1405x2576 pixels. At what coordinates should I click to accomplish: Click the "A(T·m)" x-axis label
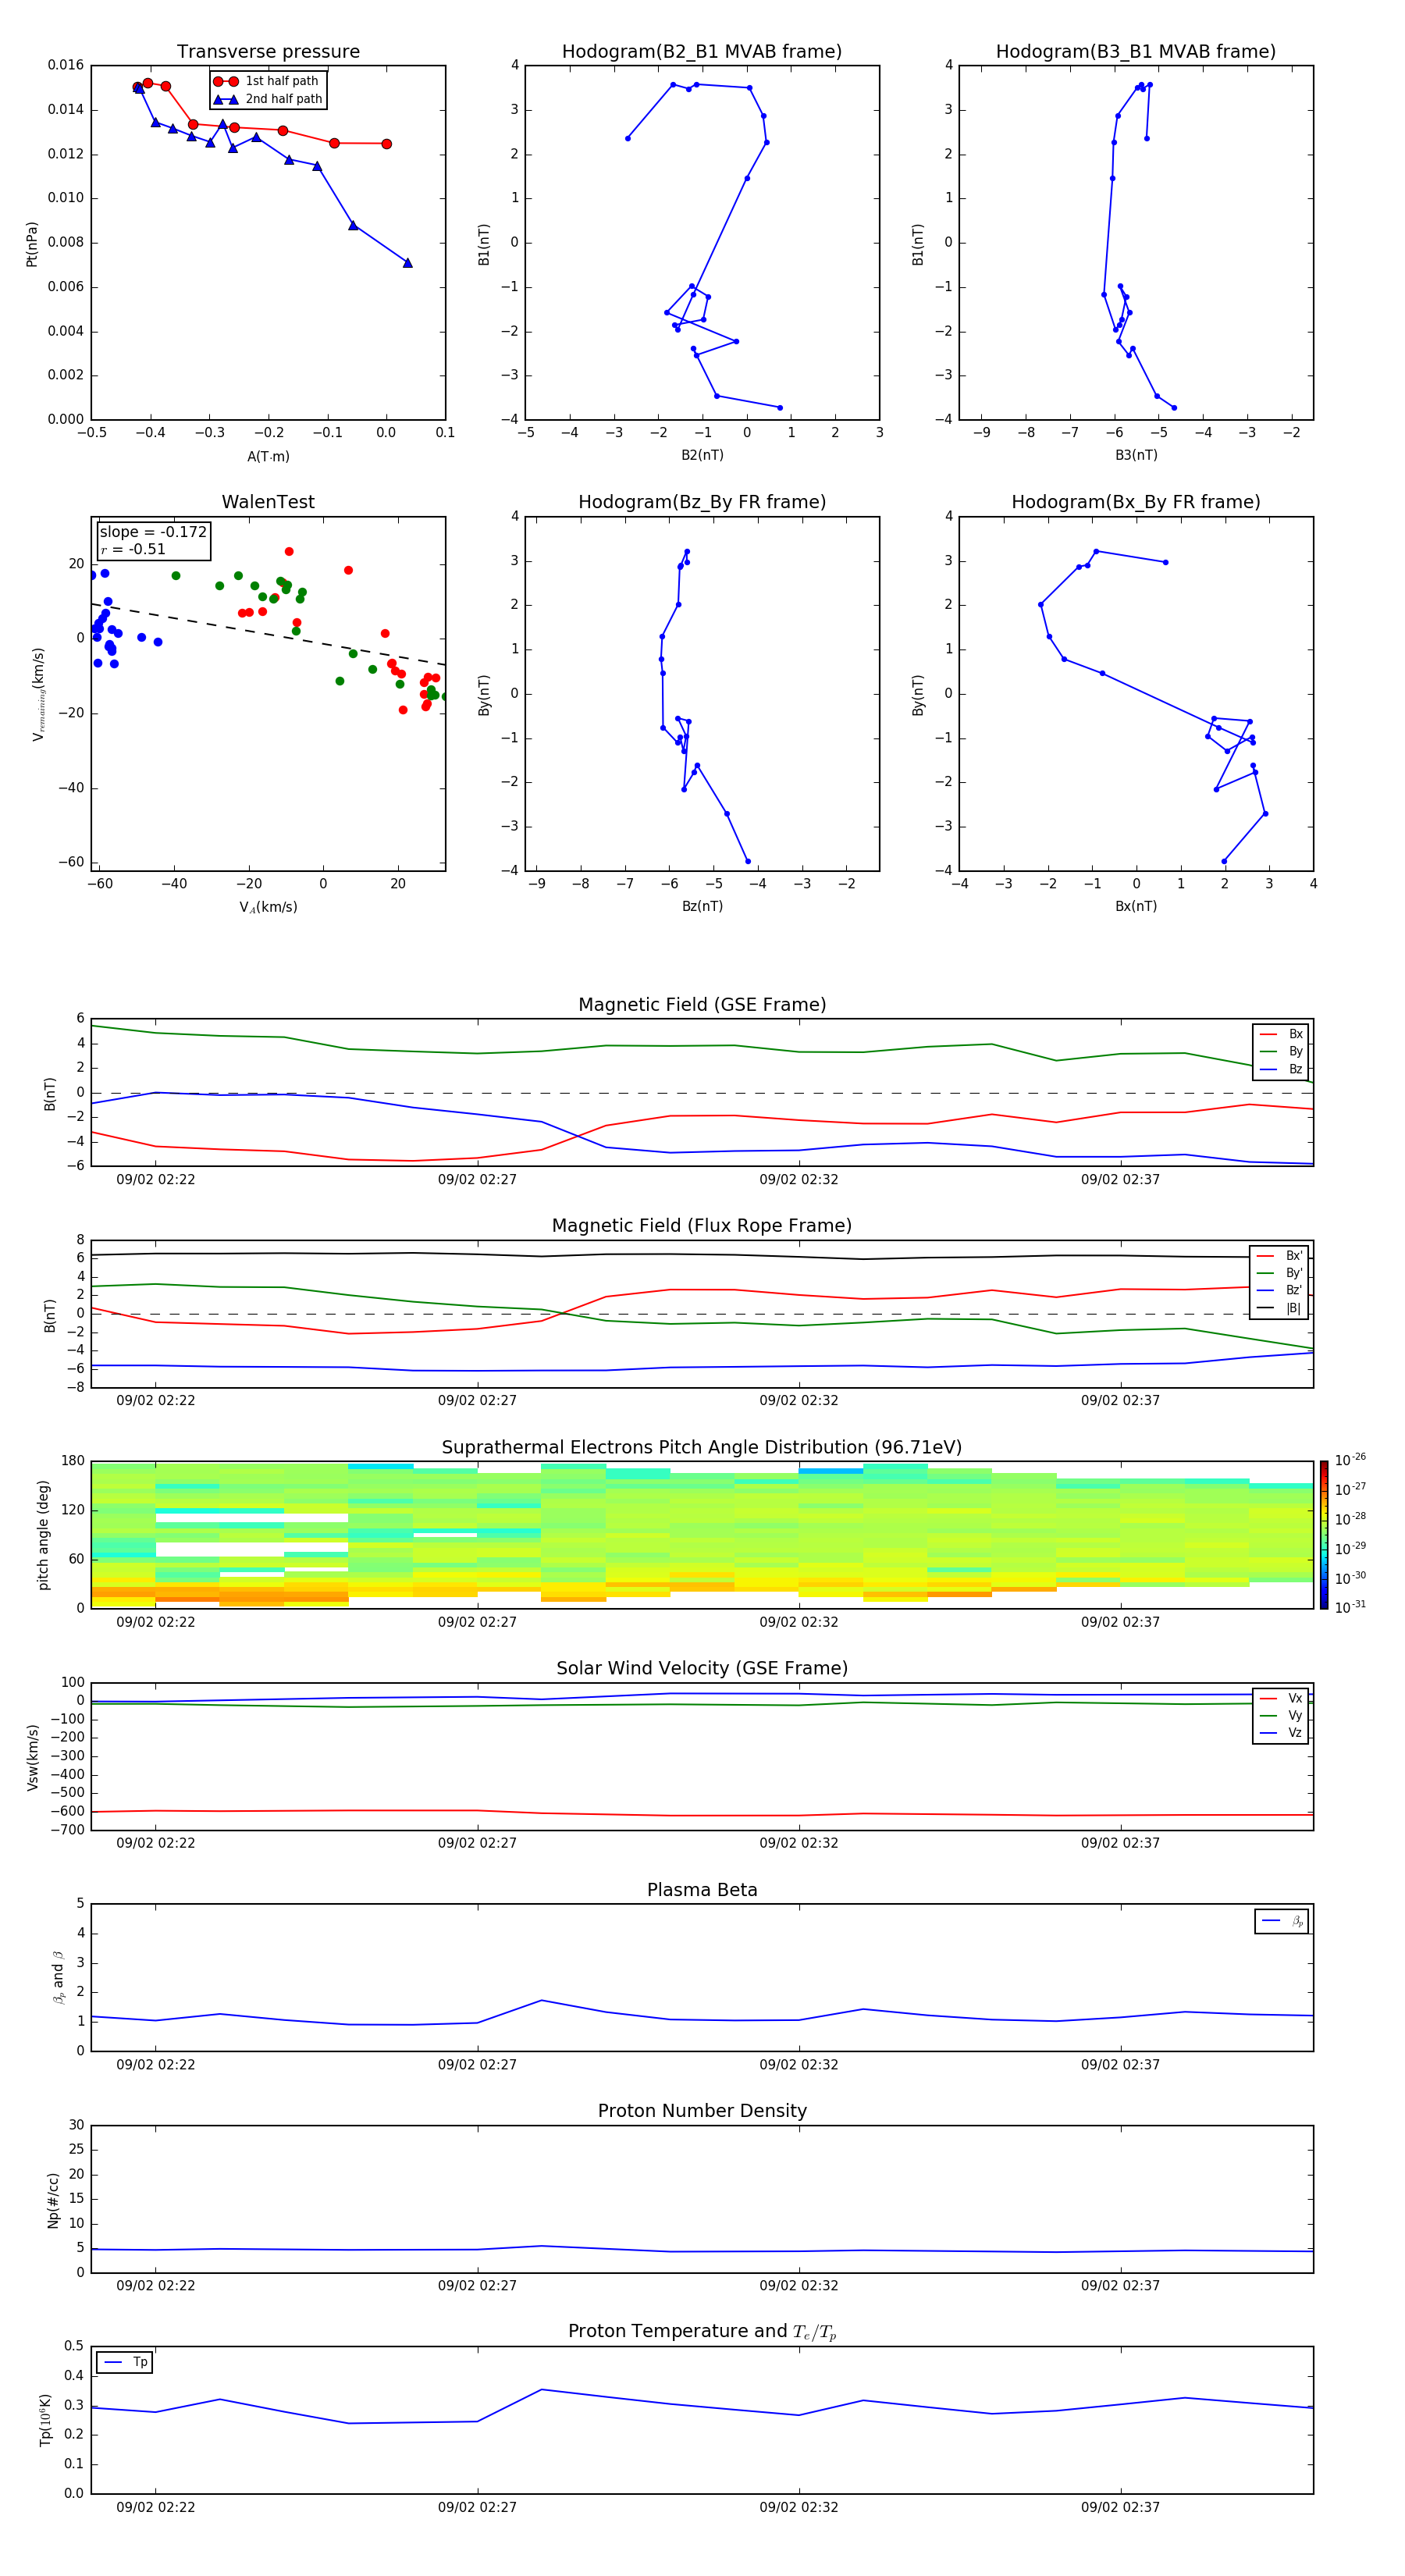click(x=268, y=457)
